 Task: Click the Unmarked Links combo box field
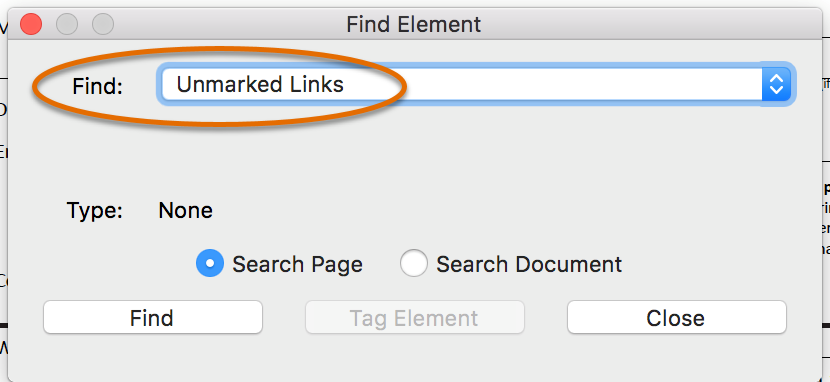point(476,84)
